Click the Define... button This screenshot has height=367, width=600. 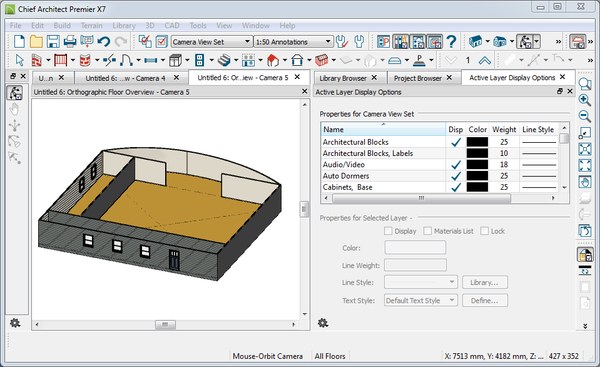click(484, 300)
